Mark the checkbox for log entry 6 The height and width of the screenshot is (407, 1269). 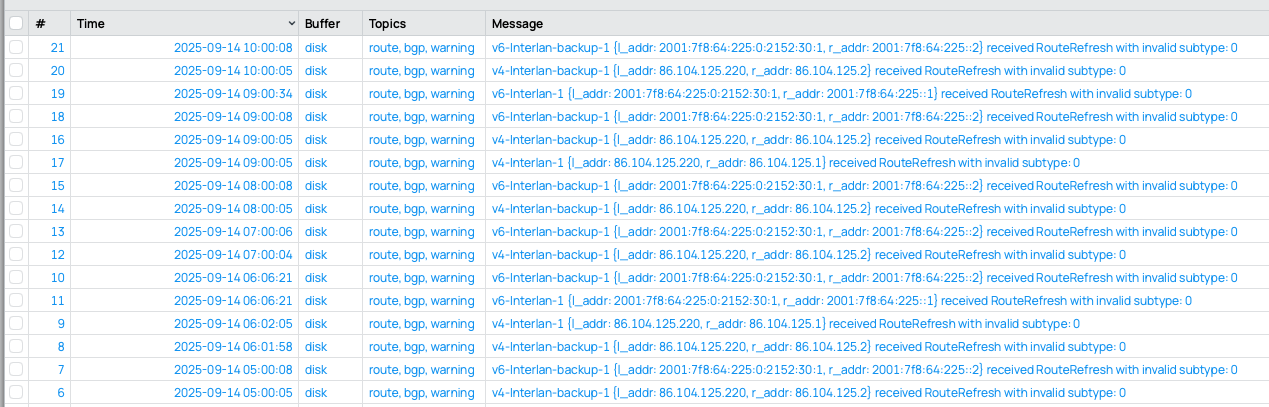point(16,393)
